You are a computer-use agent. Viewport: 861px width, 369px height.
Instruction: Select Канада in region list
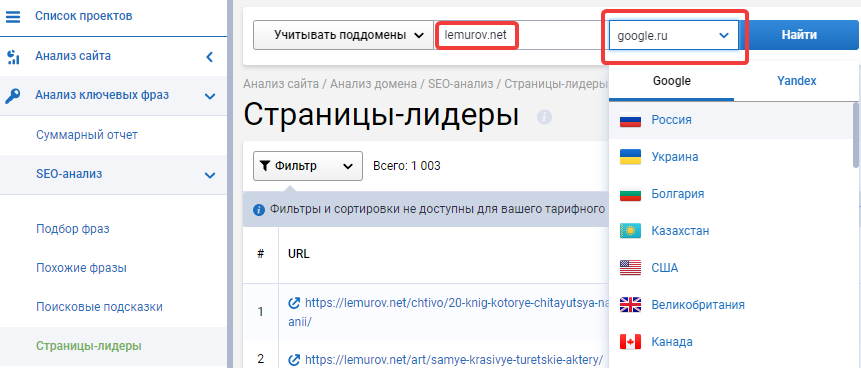tap(672, 342)
